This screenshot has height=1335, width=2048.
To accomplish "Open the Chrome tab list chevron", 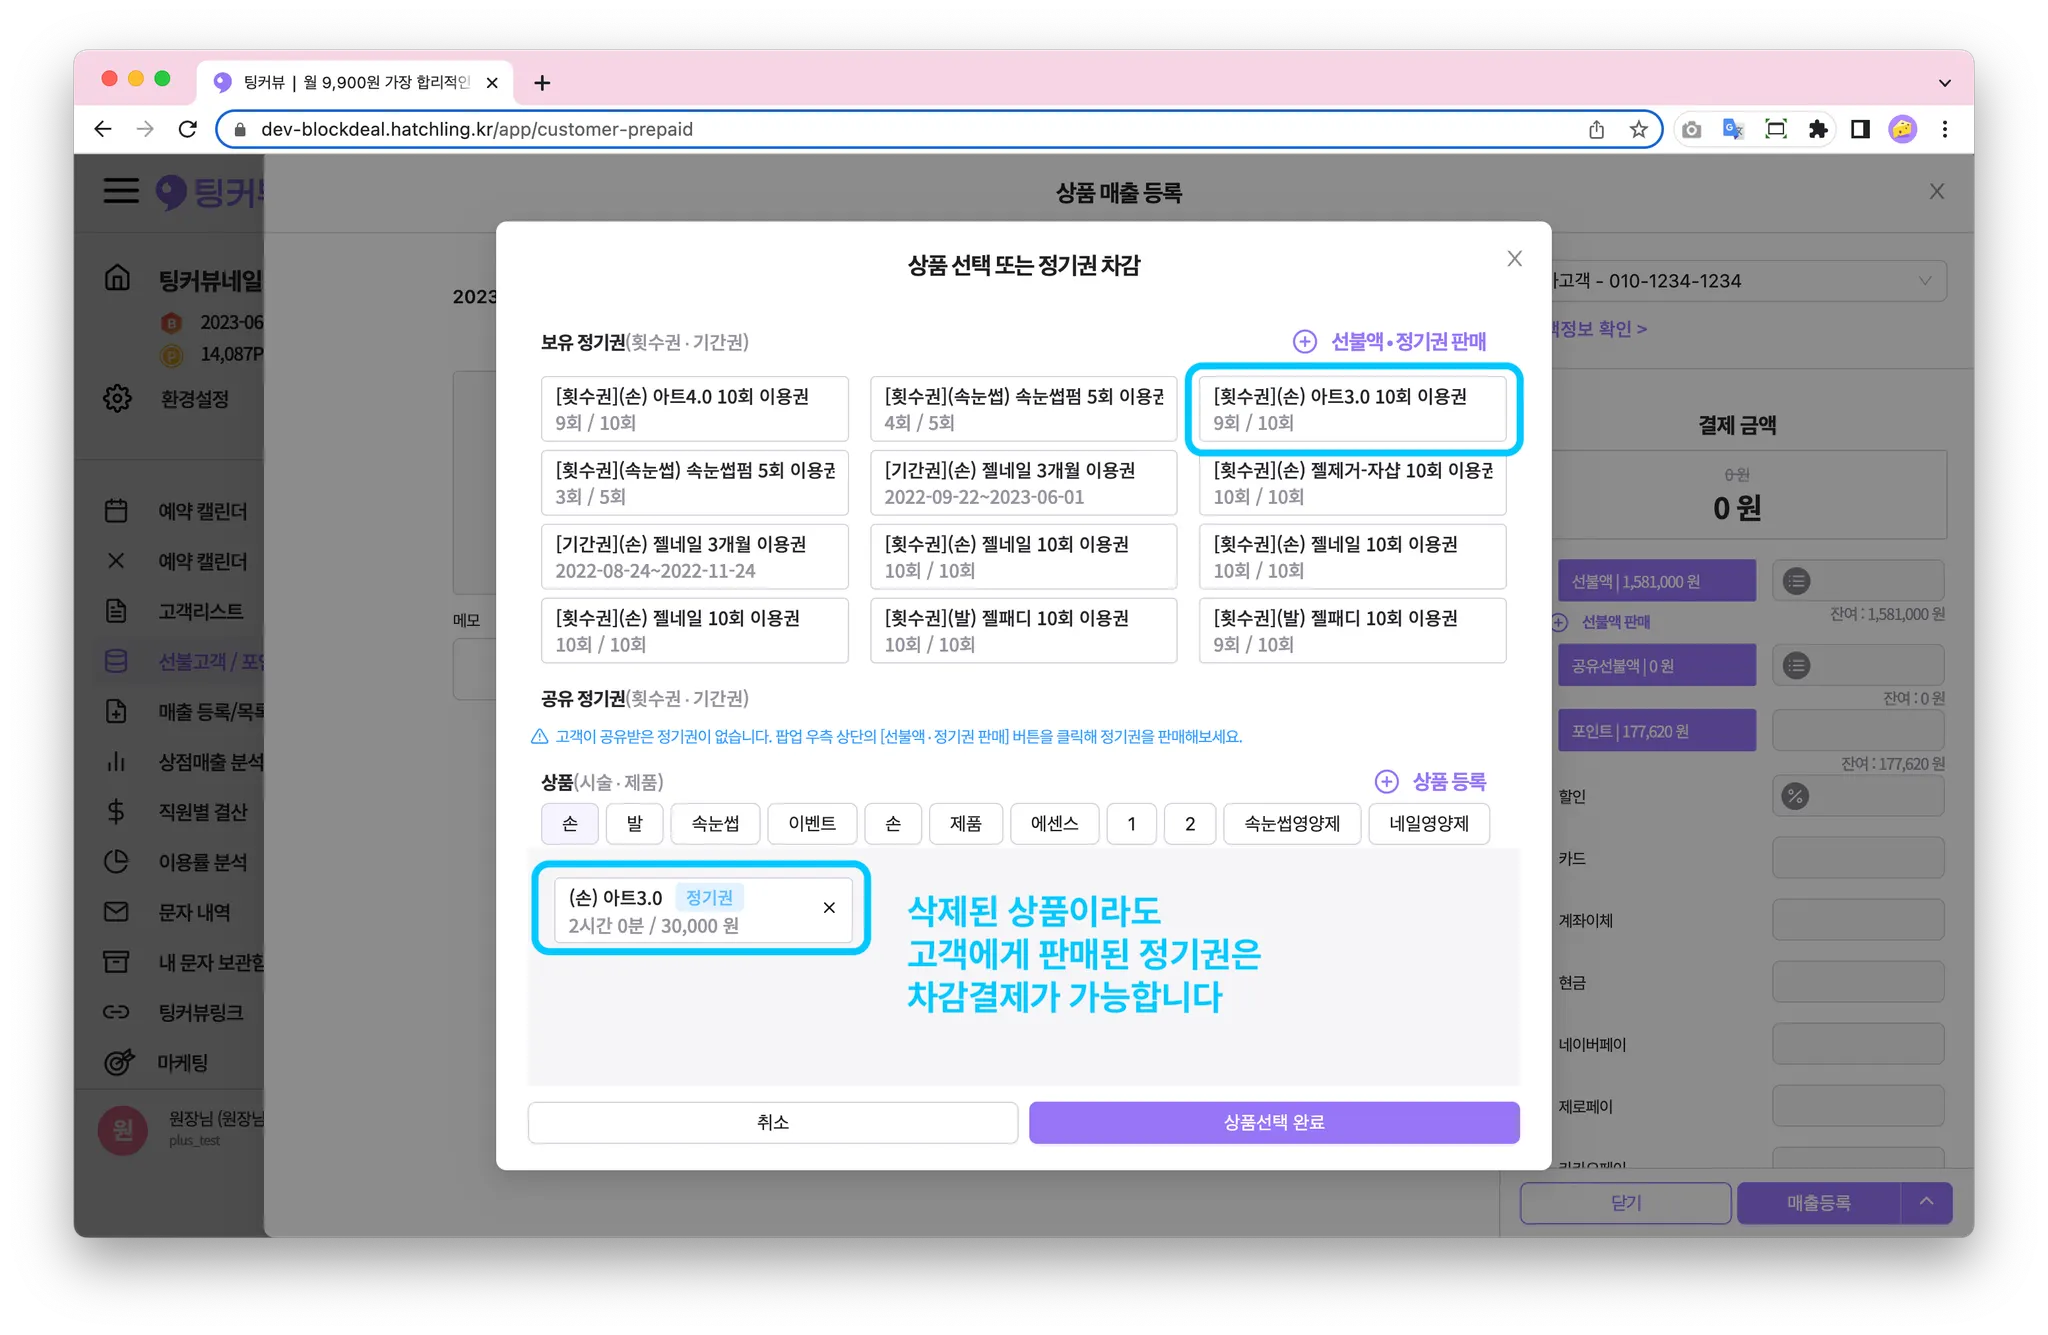I will click(1944, 83).
